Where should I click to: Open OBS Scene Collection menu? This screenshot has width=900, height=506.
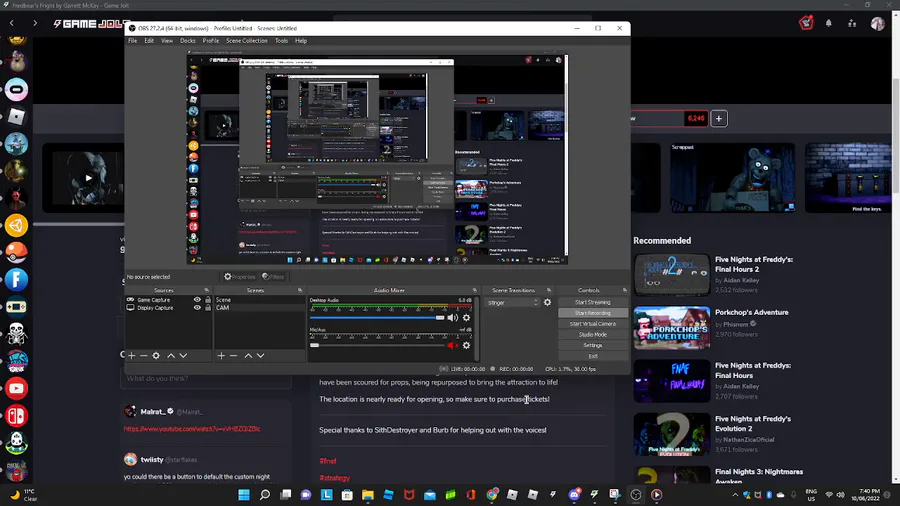[x=247, y=41]
